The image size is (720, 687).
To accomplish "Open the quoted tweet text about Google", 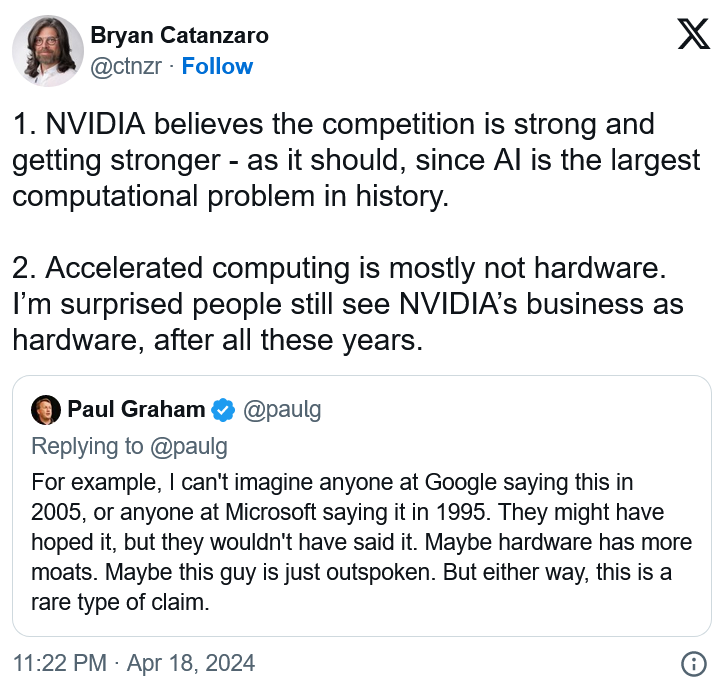I will 361,542.
